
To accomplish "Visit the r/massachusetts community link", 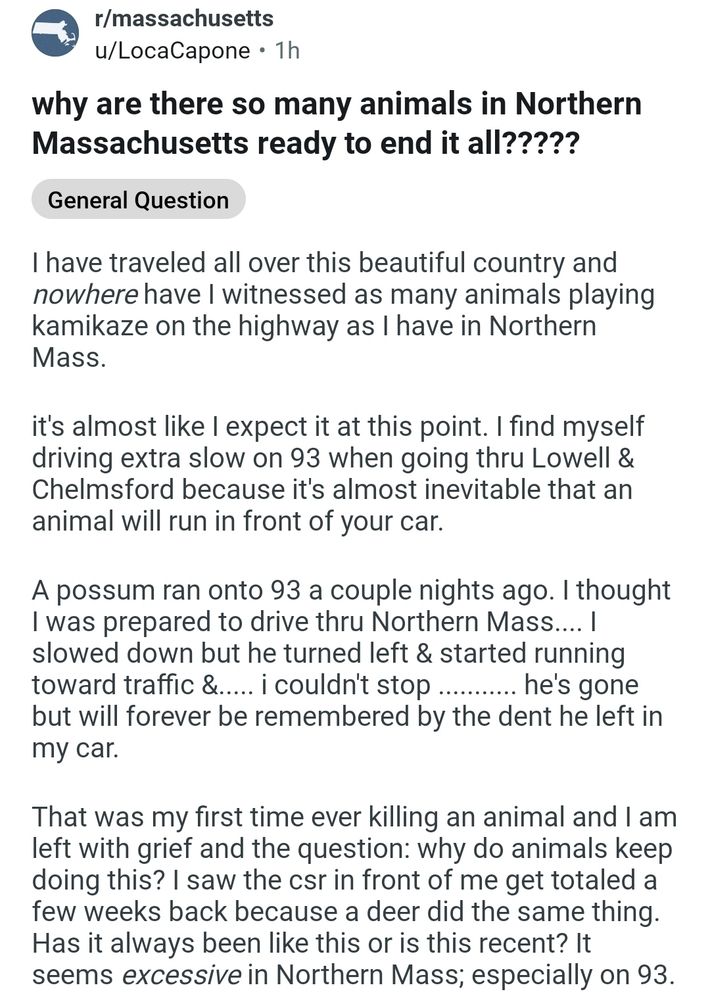I will (184, 18).
